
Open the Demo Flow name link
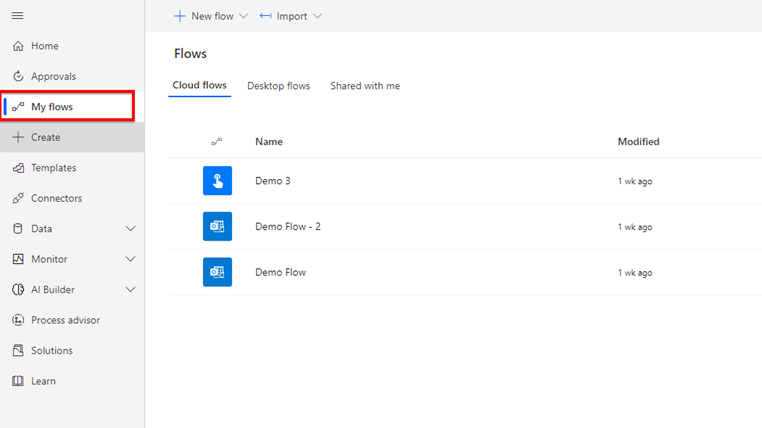tap(280, 272)
